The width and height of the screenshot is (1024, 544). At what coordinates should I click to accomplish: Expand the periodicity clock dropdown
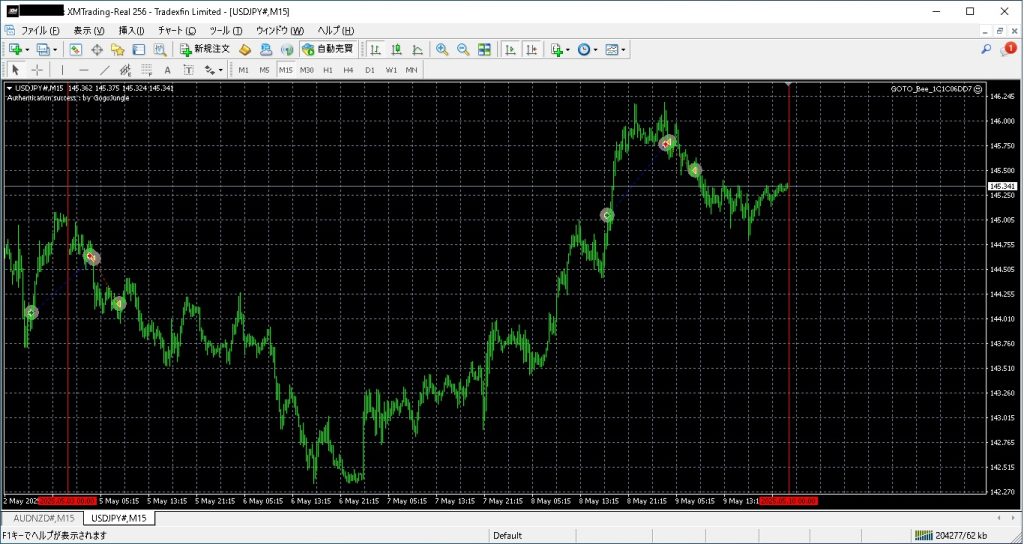(x=596, y=49)
